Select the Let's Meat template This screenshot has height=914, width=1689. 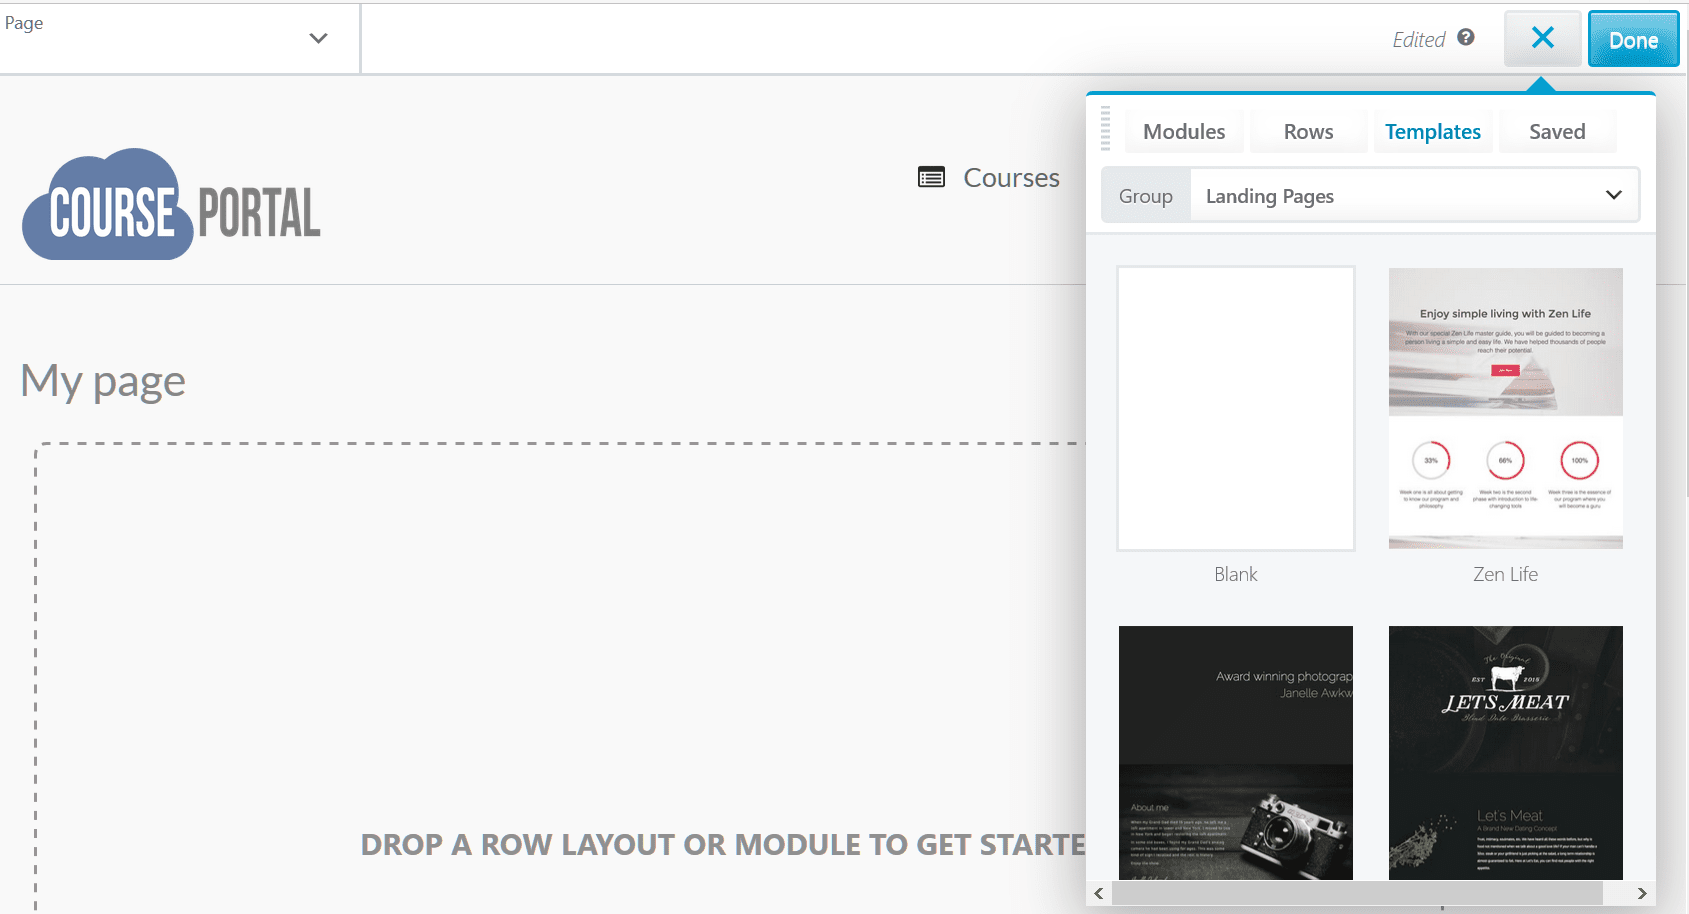coord(1504,753)
